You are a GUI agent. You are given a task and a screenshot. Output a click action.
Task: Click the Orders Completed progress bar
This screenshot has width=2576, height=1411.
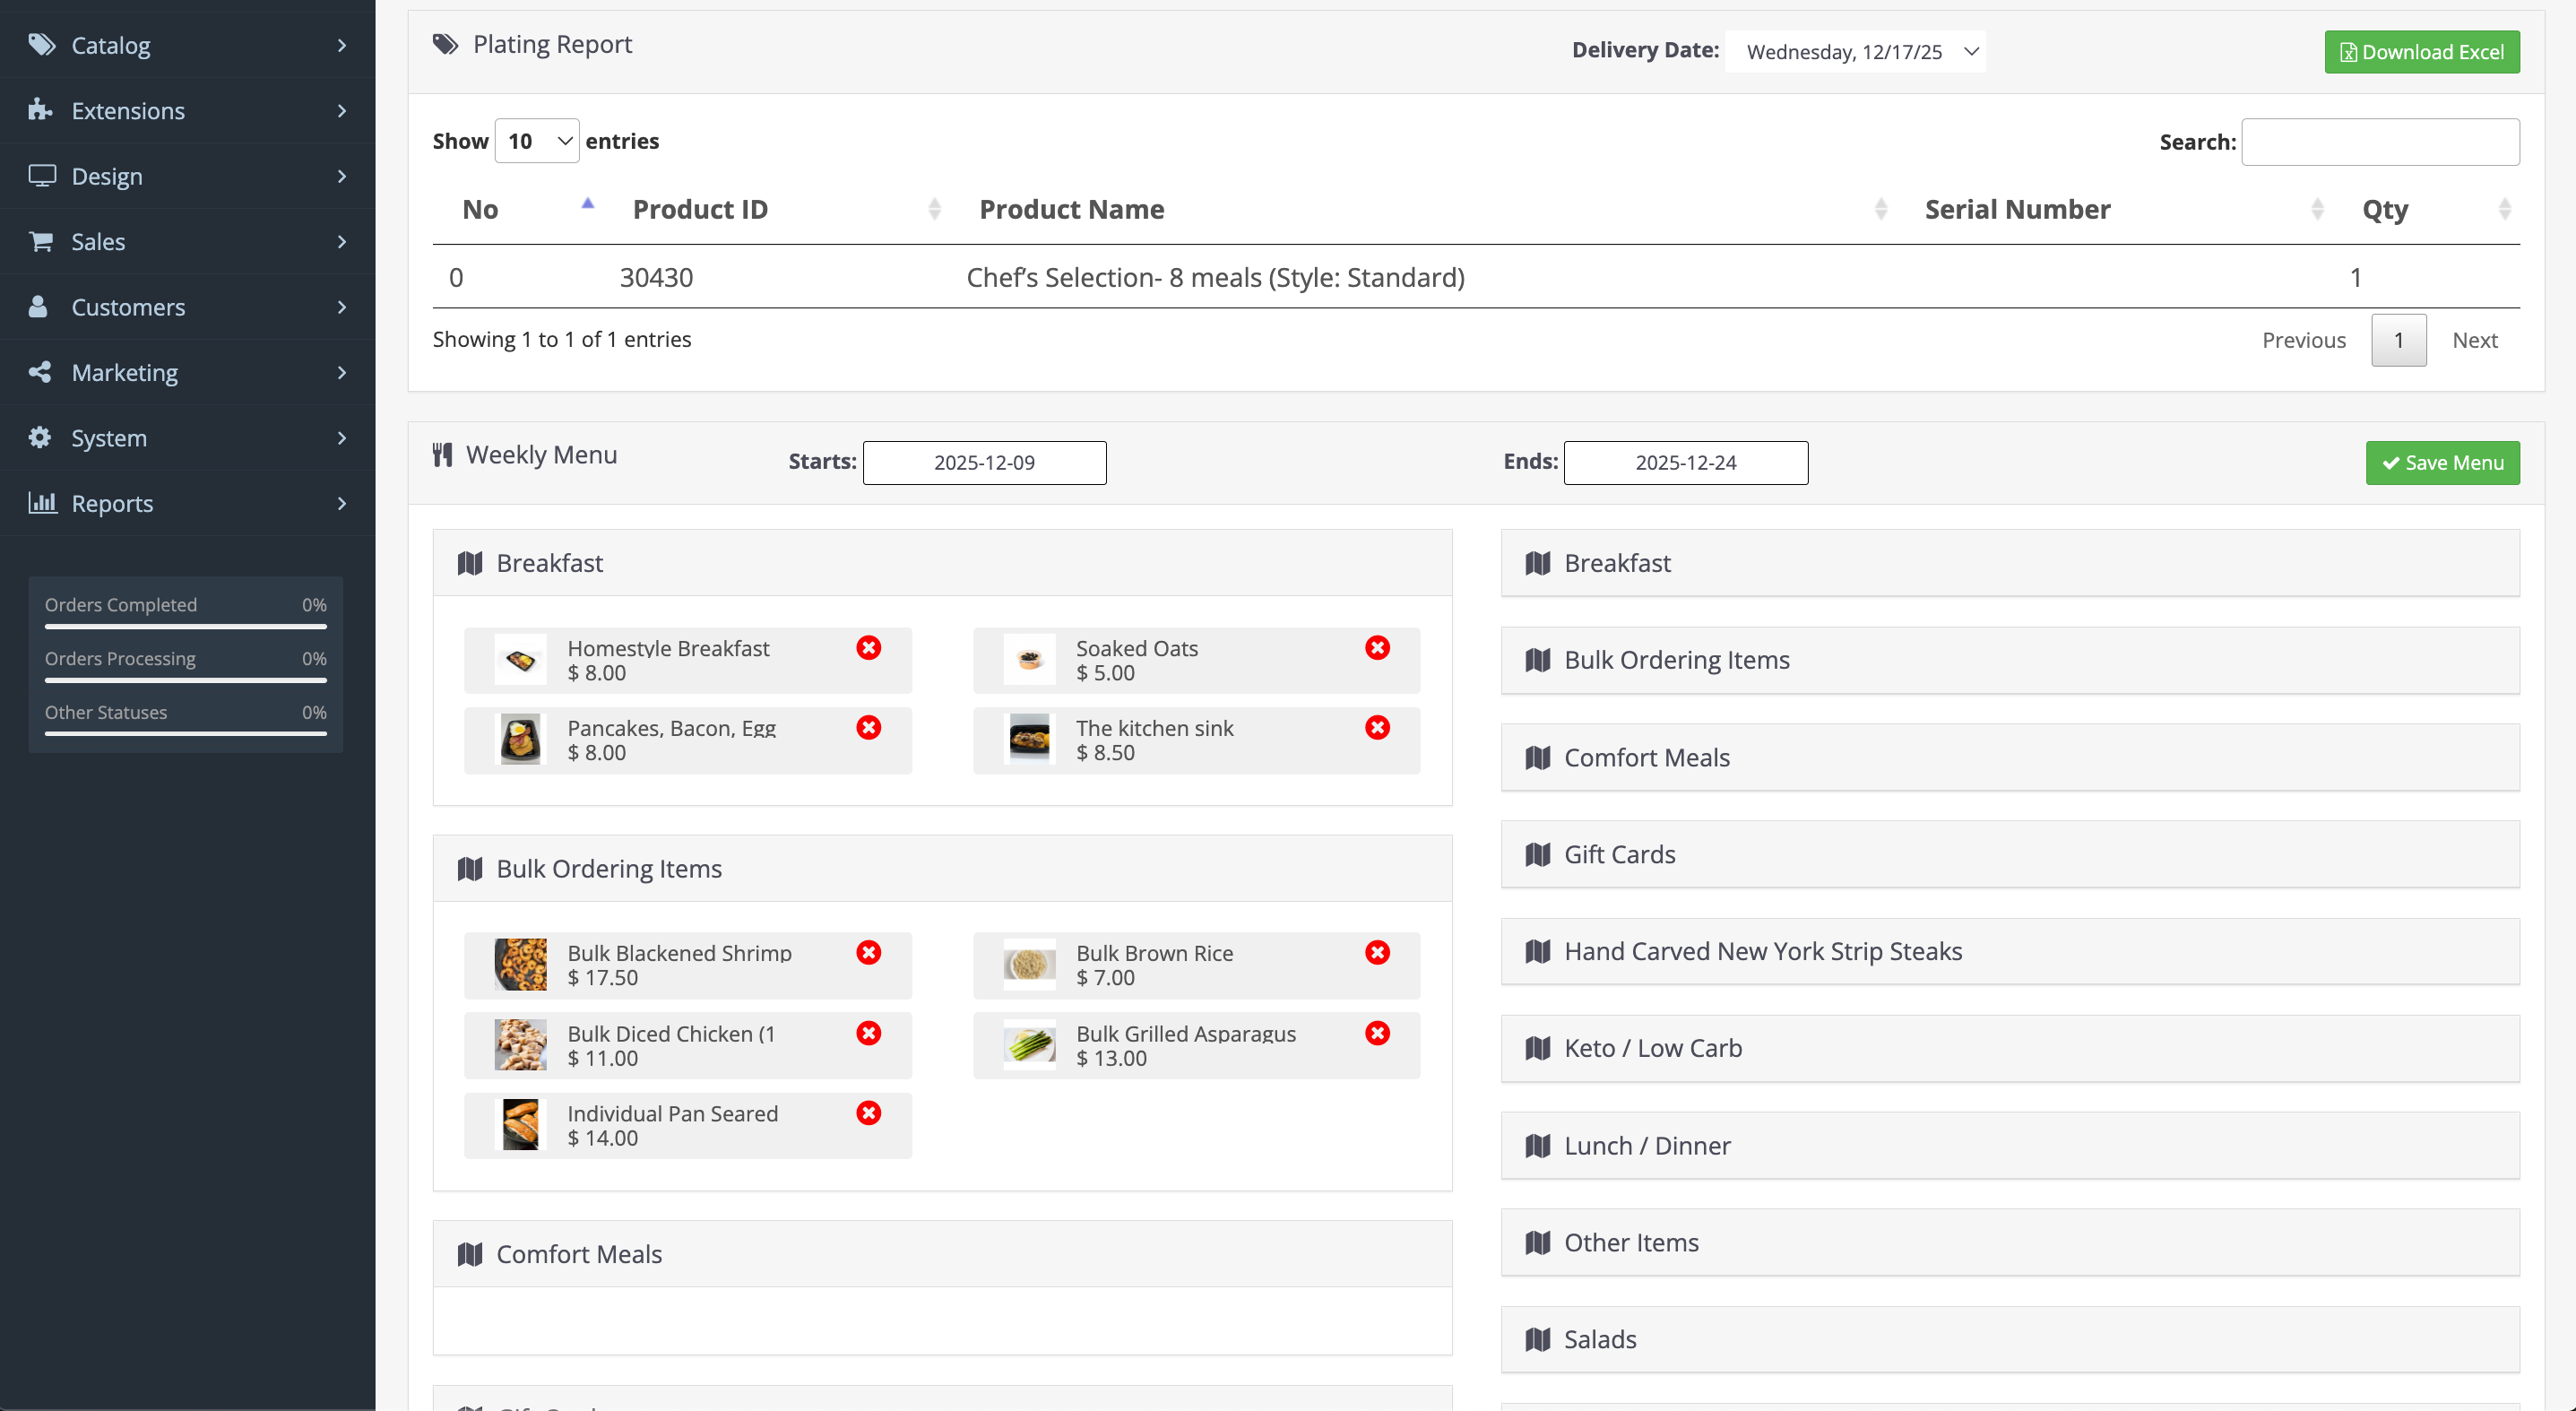coord(185,627)
